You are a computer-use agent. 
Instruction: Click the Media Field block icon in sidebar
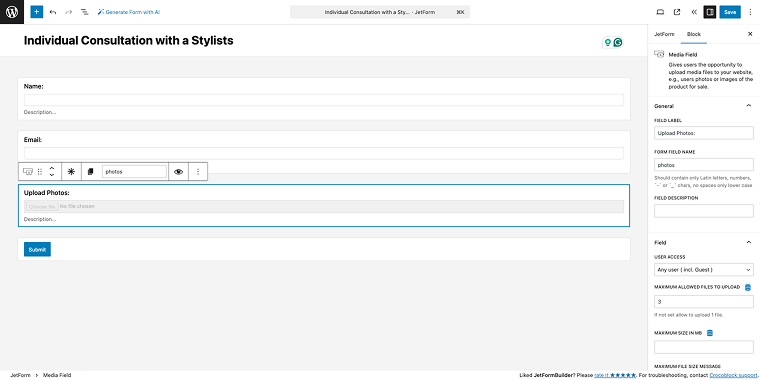[659, 55]
